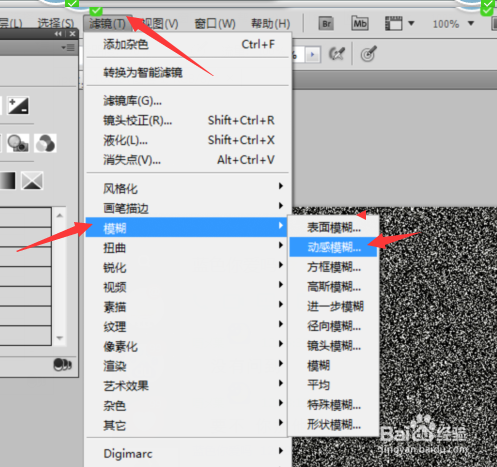Choose 特殊模糊... smart blur

tap(333, 405)
